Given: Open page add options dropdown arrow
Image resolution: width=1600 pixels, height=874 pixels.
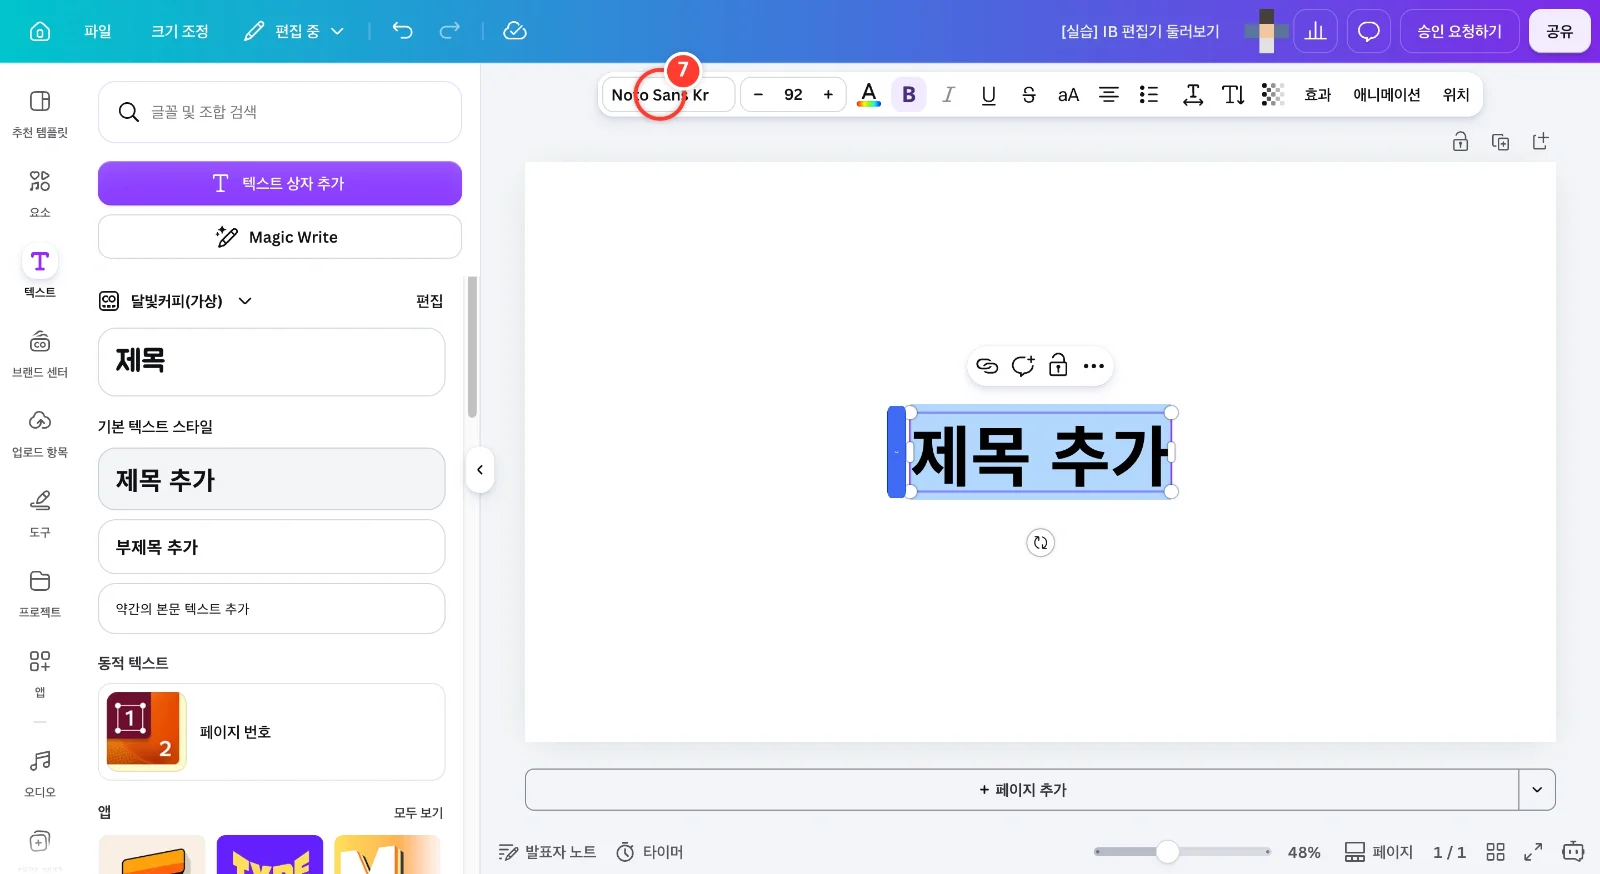Looking at the screenshot, I should pos(1537,790).
